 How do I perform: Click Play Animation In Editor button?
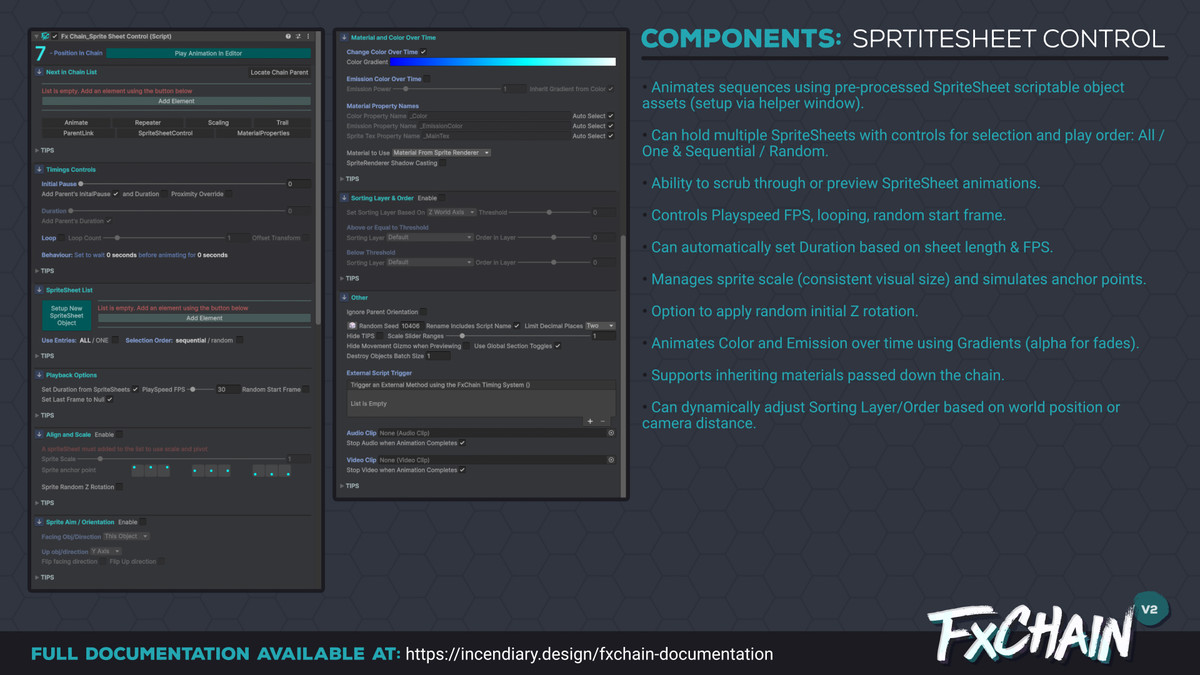209,53
